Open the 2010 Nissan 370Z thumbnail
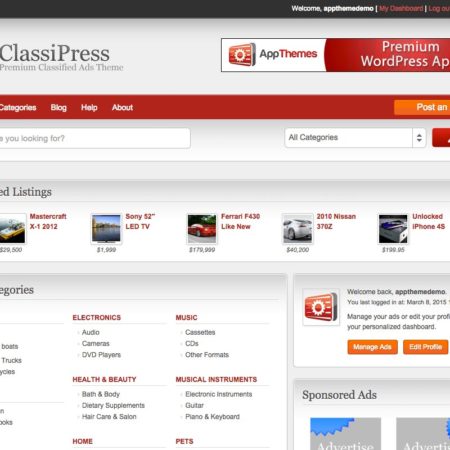450x450 pixels. pyautogui.click(x=297, y=228)
